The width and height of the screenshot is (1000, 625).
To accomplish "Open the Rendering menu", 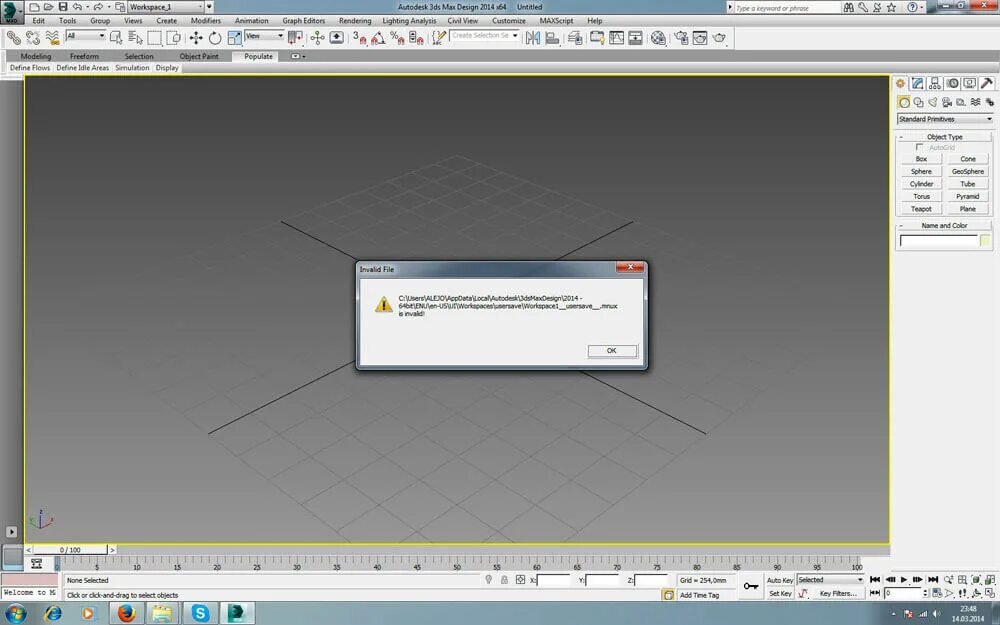I will tap(355, 20).
